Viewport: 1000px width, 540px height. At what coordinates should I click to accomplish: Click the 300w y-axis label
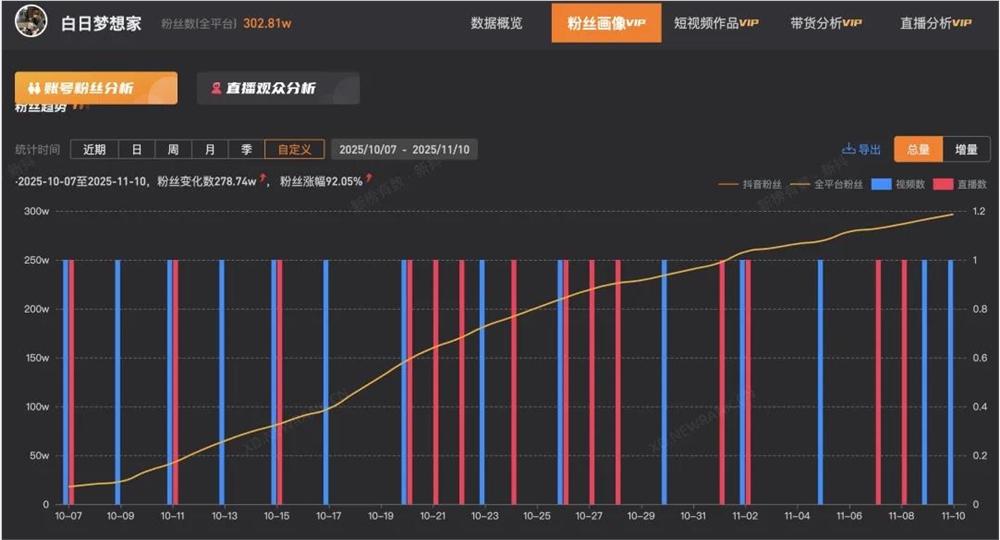pyautogui.click(x=36, y=211)
